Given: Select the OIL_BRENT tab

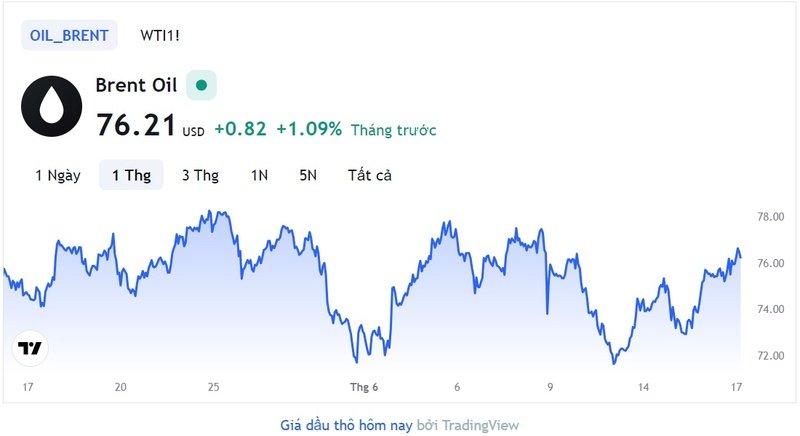Looking at the screenshot, I should pos(69,35).
